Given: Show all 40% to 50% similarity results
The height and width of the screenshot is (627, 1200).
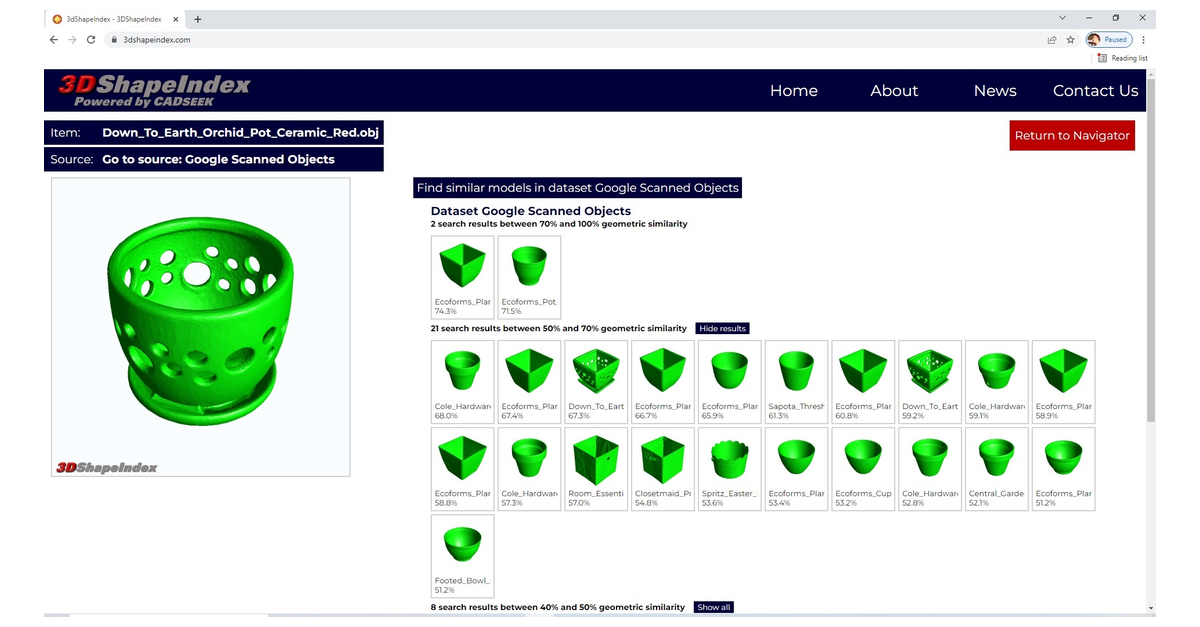Looking at the screenshot, I should pos(713,607).
